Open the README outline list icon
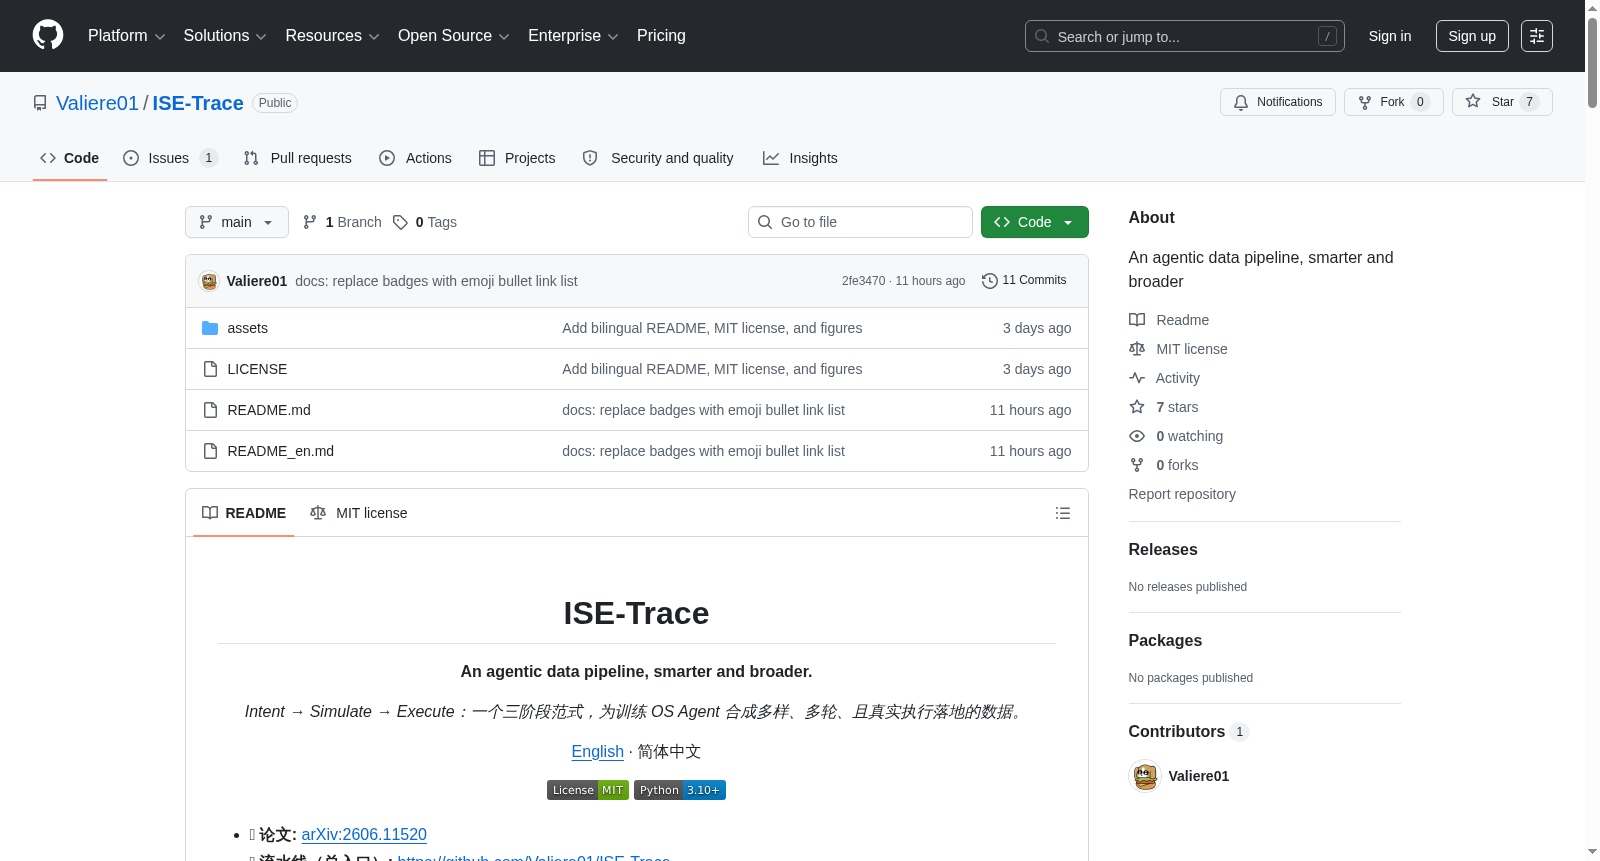1600x861 pixels. [x=1063, y=513]
